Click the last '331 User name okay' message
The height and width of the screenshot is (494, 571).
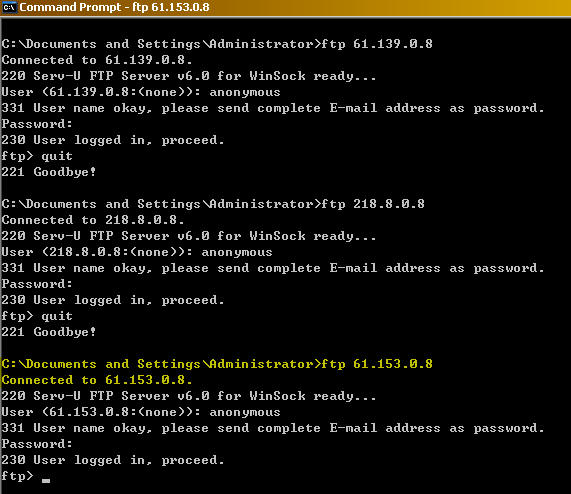pos(273,428)
